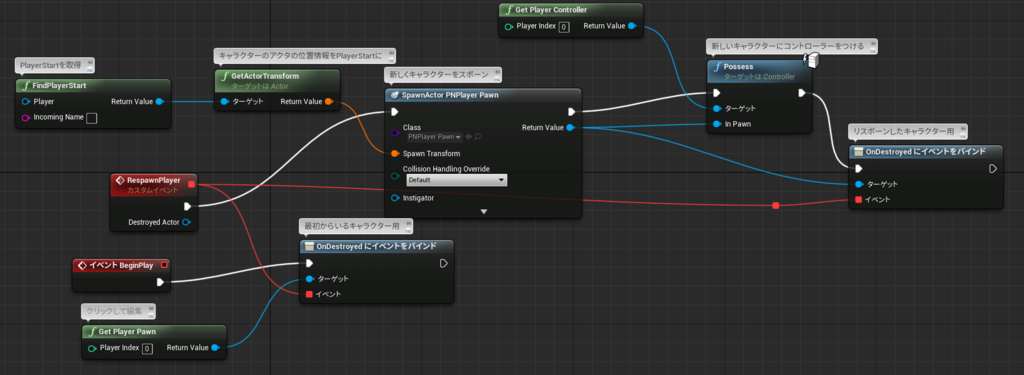Click SpawnActor execution output pin
This screenshot has height=375, width=1024.
[571, 112]
